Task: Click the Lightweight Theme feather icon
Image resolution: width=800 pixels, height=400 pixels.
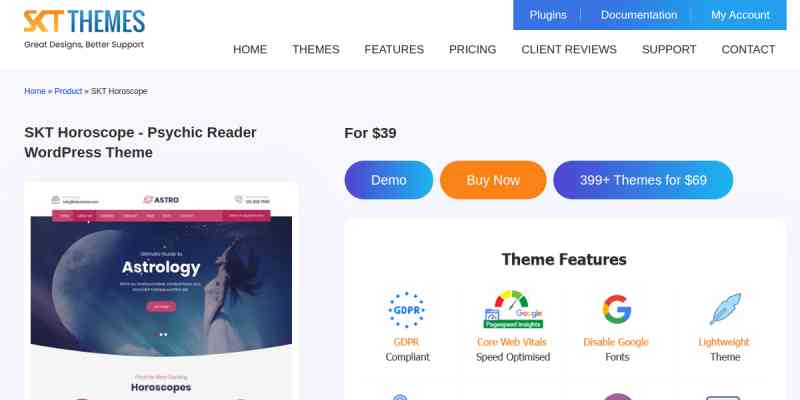Action: tap(725, 309)
